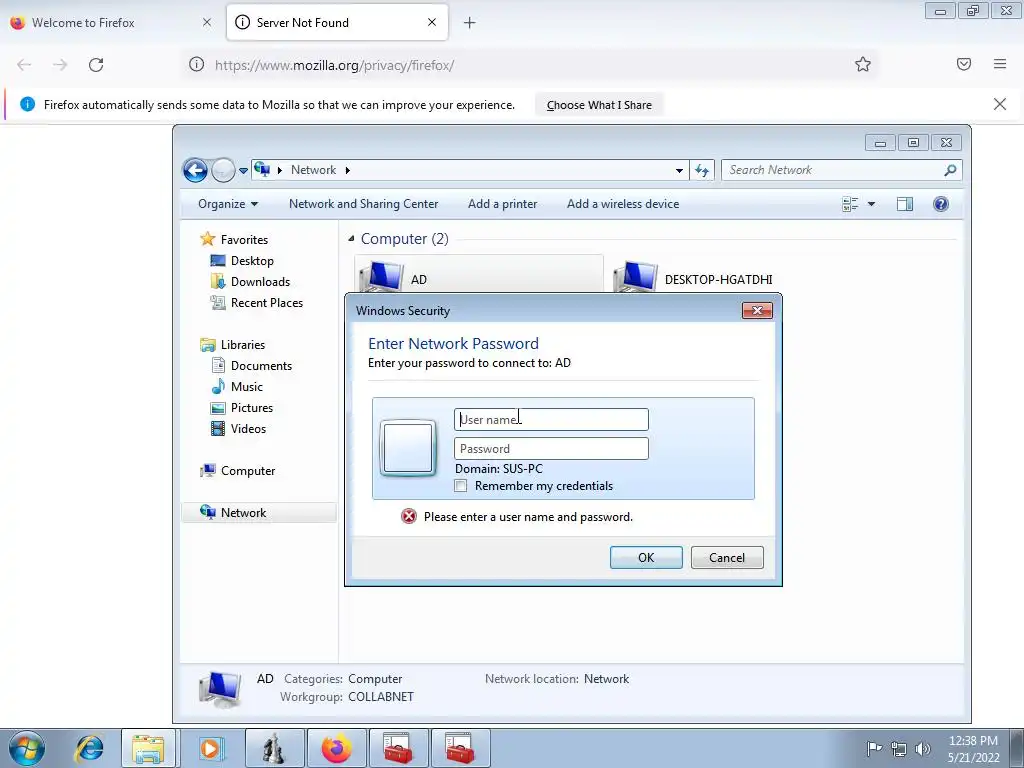Open the Videos library

248,428
